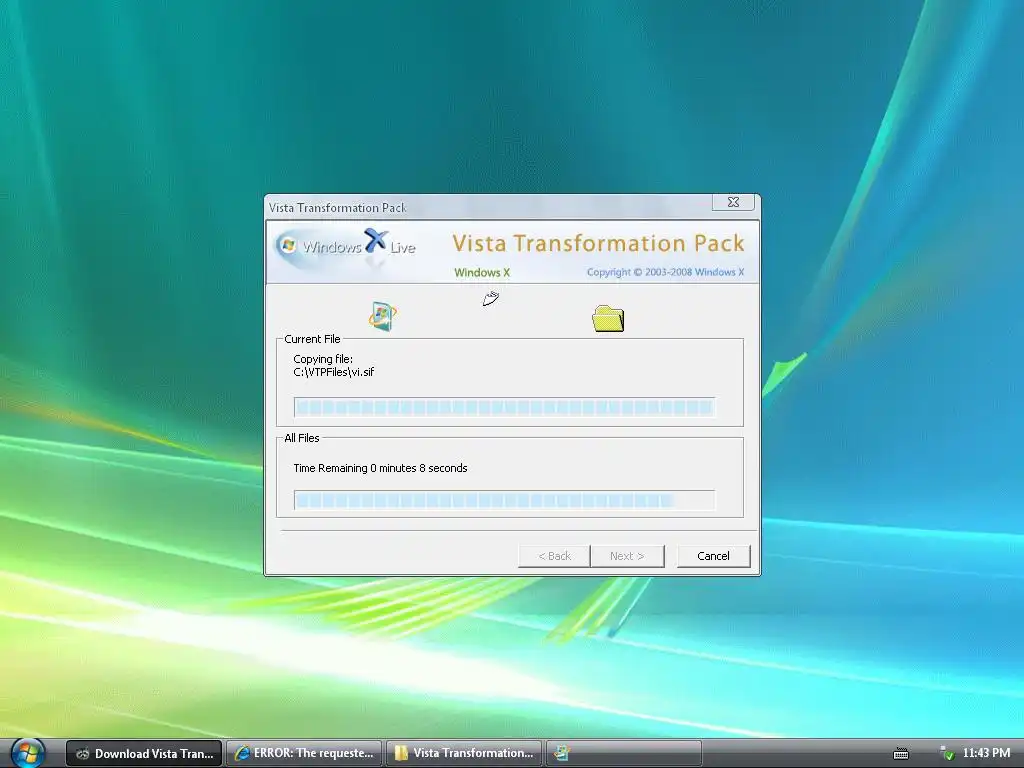Viewport: 1024px width, 768px height.
Task: Click the All Files progress bar
Action: pyautogui.click(x=504, y=500)
